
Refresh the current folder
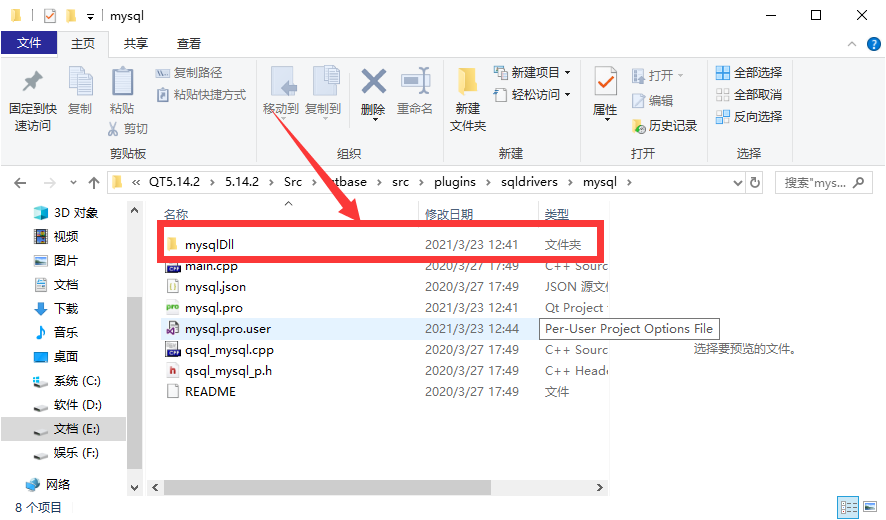pyautogui.click(x=755, y=183)
